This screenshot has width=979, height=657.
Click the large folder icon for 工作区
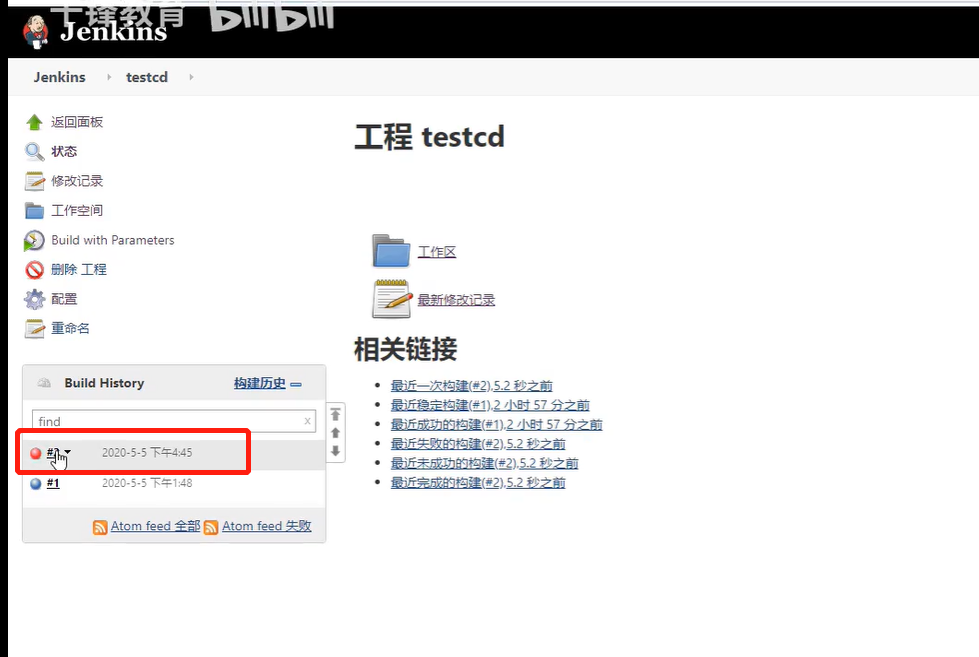[x=391, y=251]
